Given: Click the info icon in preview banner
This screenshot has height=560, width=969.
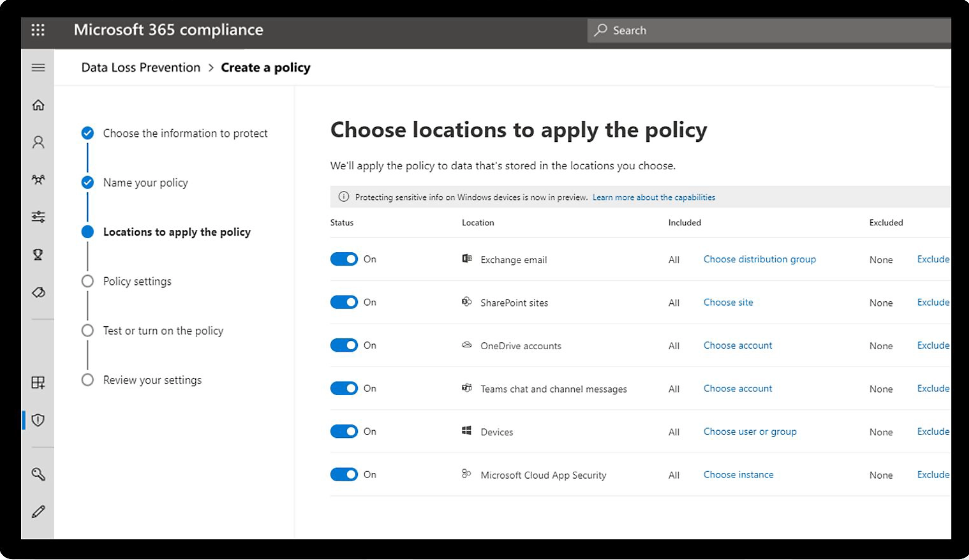Looking at the screenshot, I should click(344, 197).
